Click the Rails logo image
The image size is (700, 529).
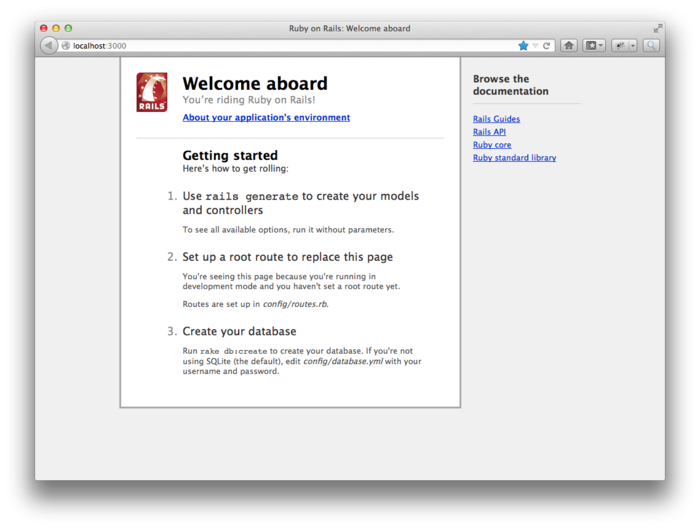(152, 92)
